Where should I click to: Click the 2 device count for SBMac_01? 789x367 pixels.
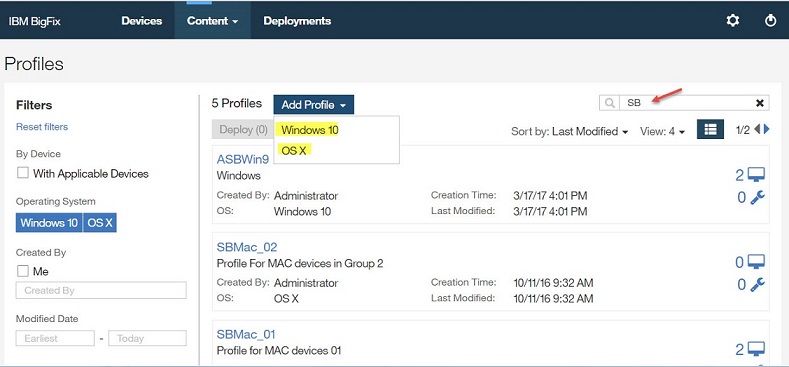(x=739, y=349)
